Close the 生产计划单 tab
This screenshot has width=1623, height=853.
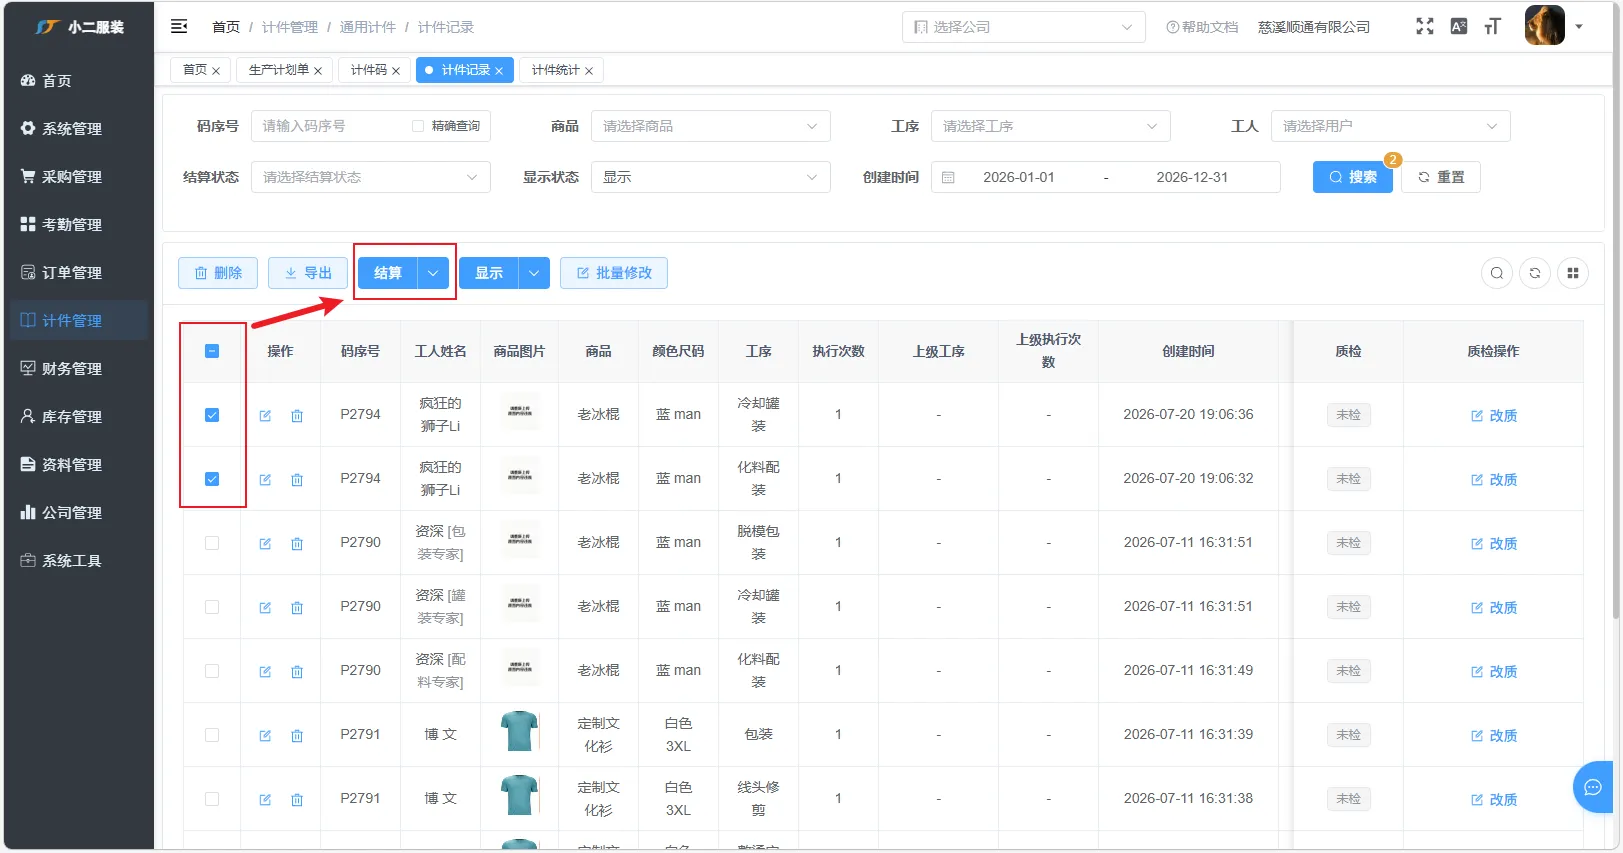tap(318, 71)
